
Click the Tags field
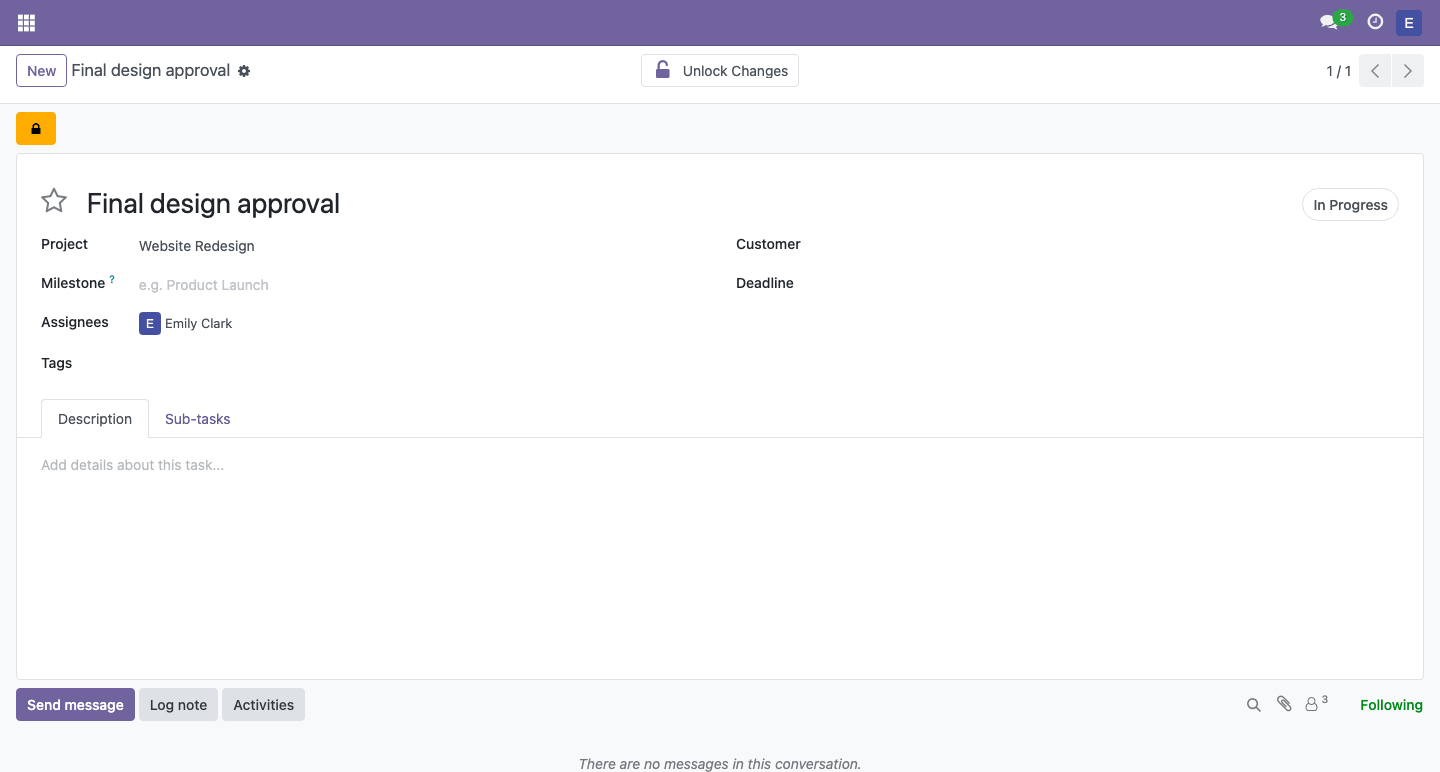(x=420, y=363)
